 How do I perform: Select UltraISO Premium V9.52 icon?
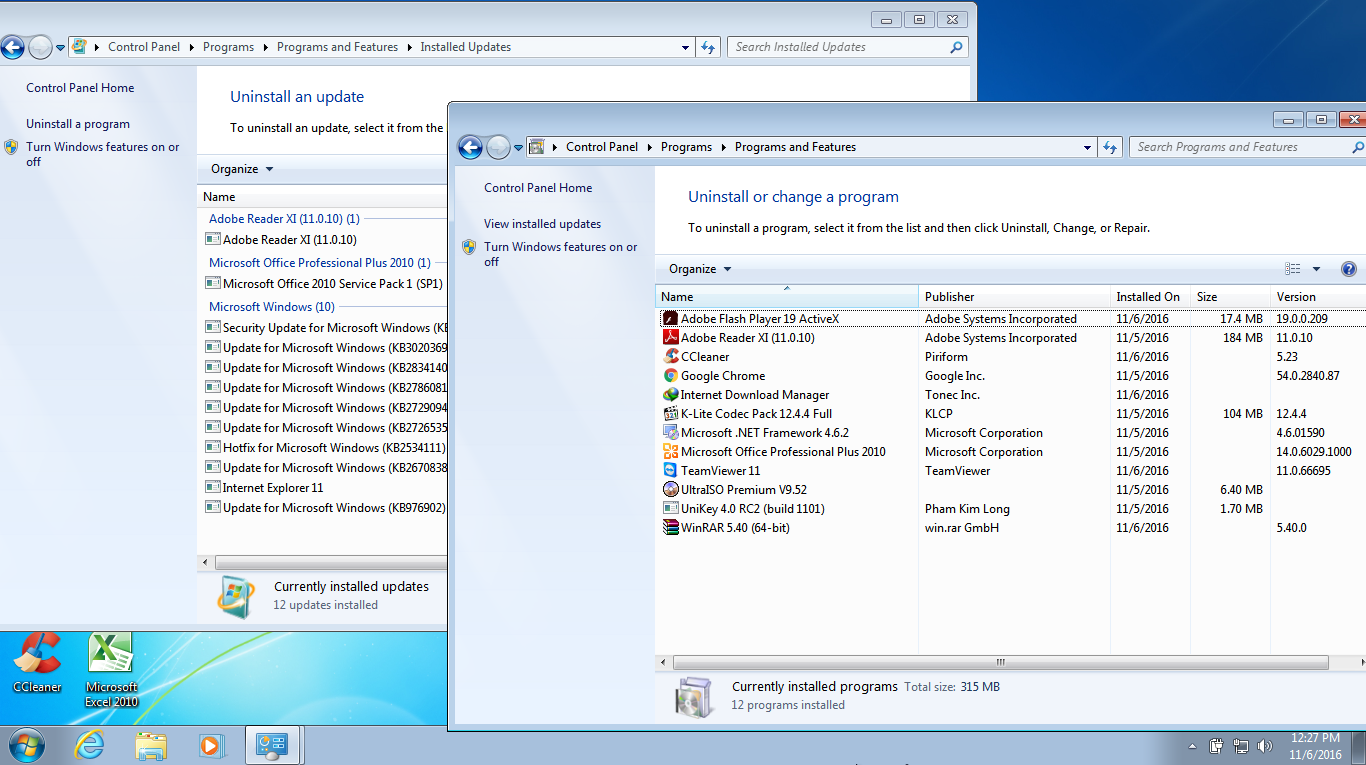(671, 490)
